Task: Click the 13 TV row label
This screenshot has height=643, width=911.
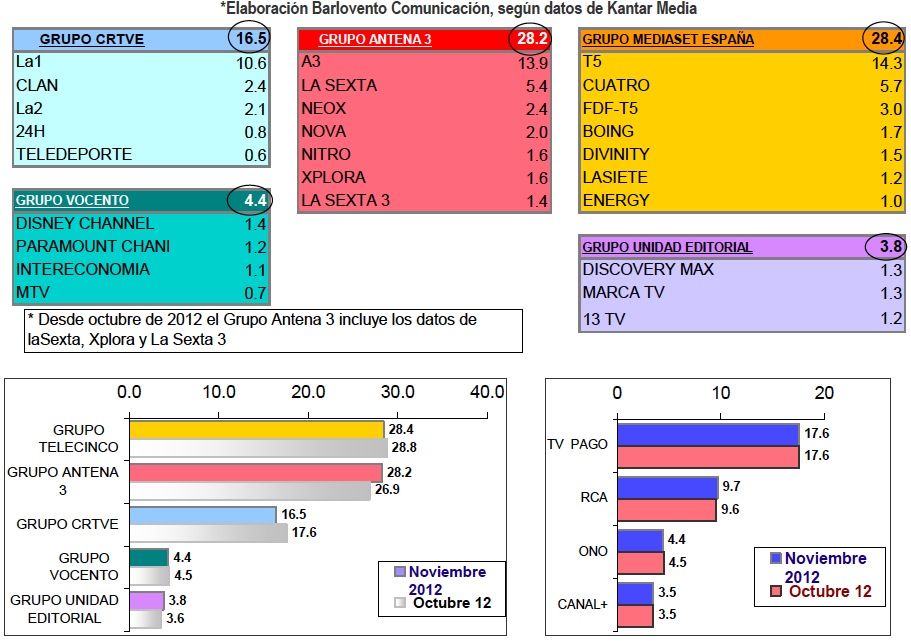Action: pos(604,319)
